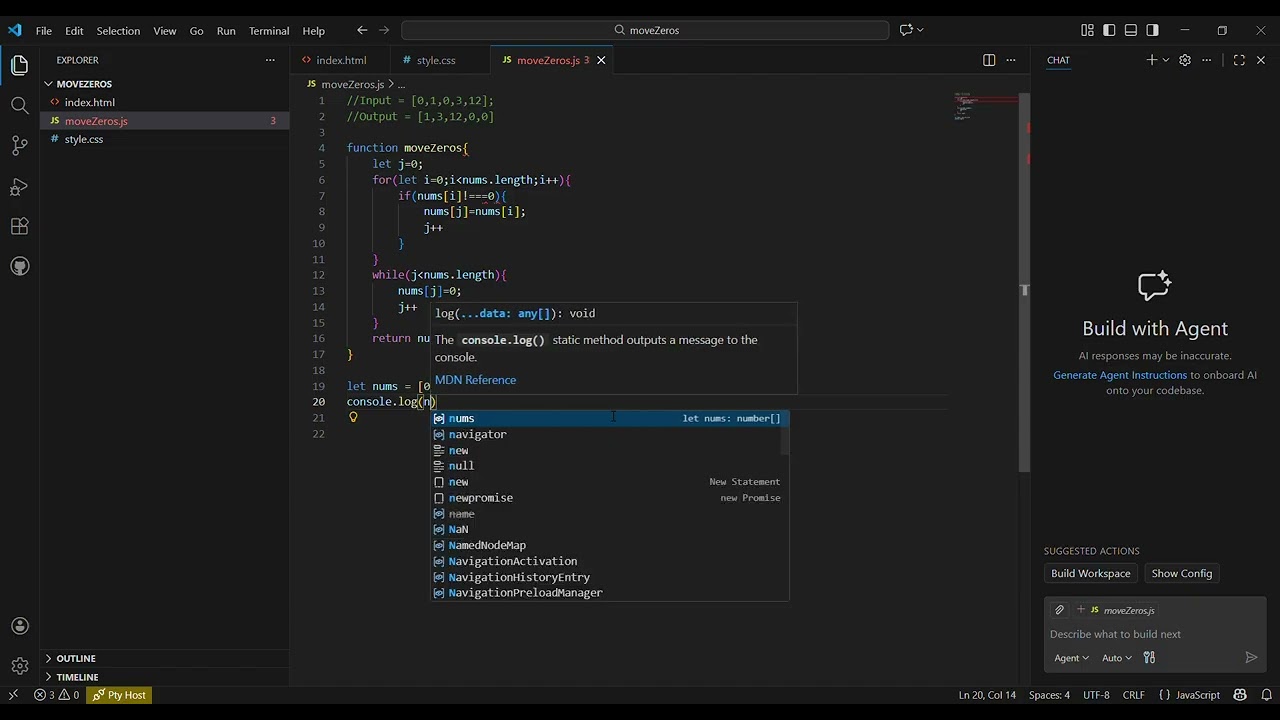Screen dimensions: 1280x720
Task: Toggle the bottom panel visibility
Action: tap(1131, 30)
